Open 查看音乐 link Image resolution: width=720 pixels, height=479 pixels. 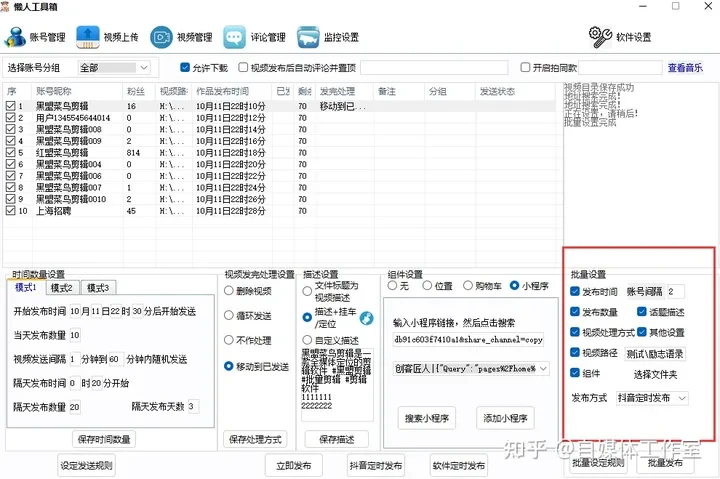coord(685,68)
